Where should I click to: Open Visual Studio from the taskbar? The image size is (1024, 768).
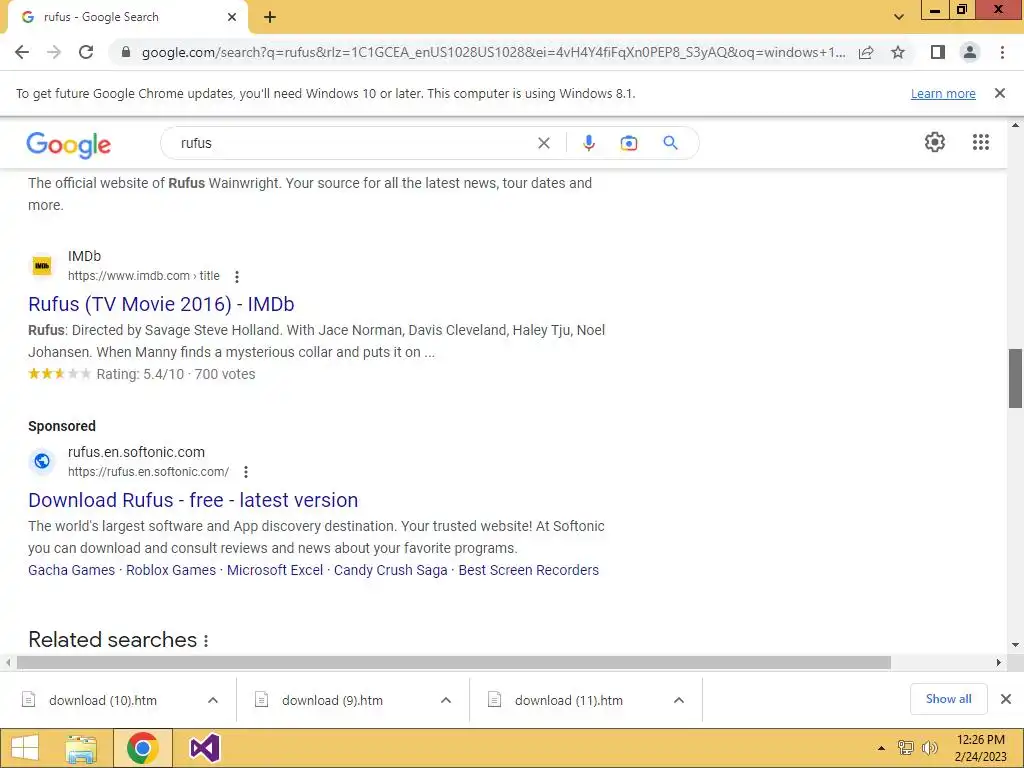pos(204,748)
